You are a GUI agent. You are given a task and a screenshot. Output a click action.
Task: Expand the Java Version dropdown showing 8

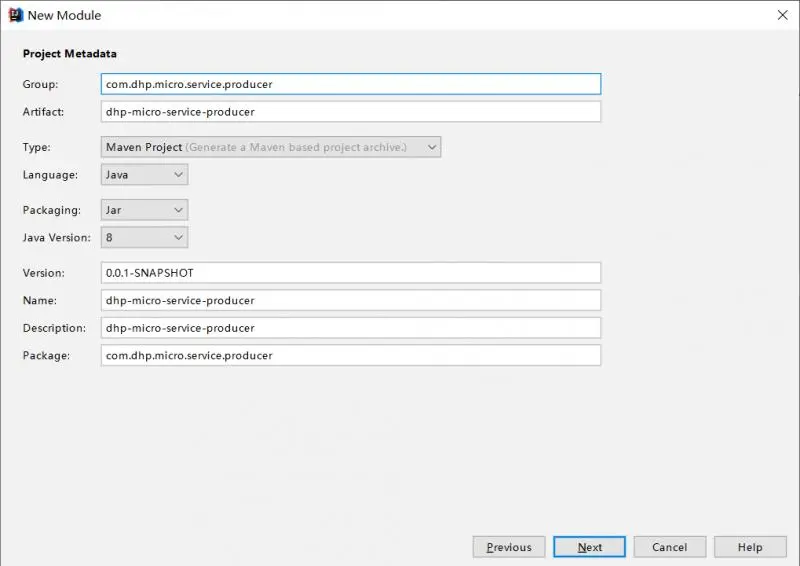(x=144, y=237)
